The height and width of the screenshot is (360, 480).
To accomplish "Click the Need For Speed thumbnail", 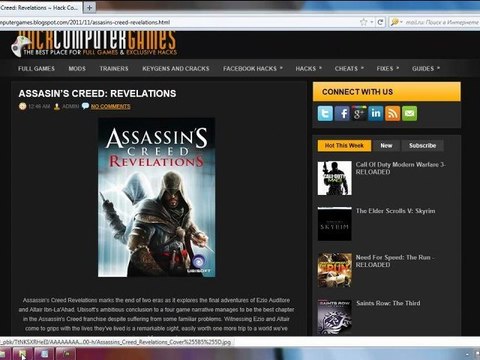I will 334,270.
